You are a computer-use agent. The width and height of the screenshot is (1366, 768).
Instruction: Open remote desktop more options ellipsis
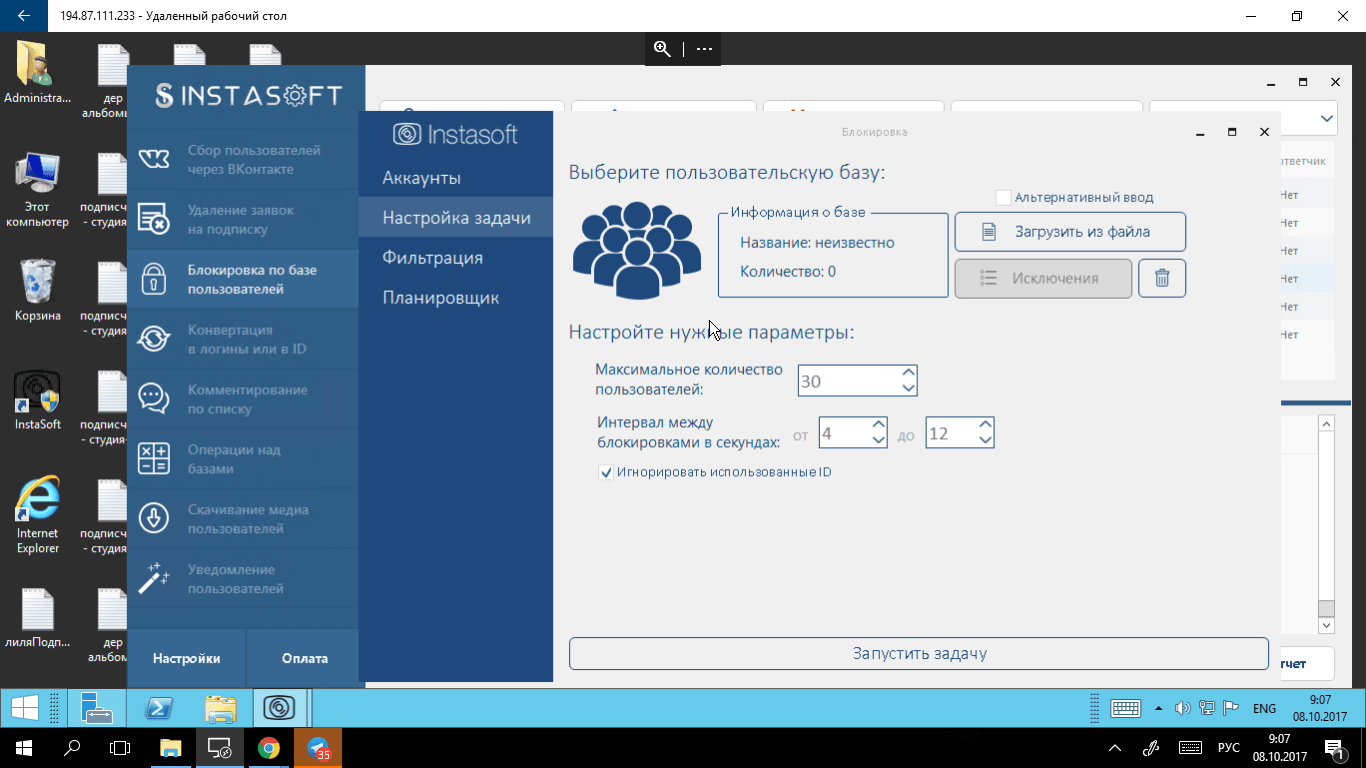coord(704,48)
